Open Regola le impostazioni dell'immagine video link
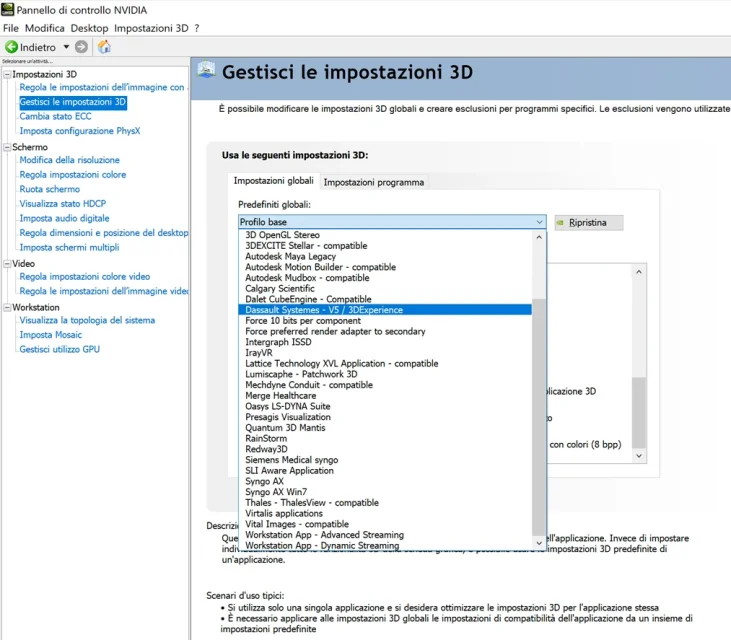The width and height of the screenshot is (731, 640). (104, 291)
